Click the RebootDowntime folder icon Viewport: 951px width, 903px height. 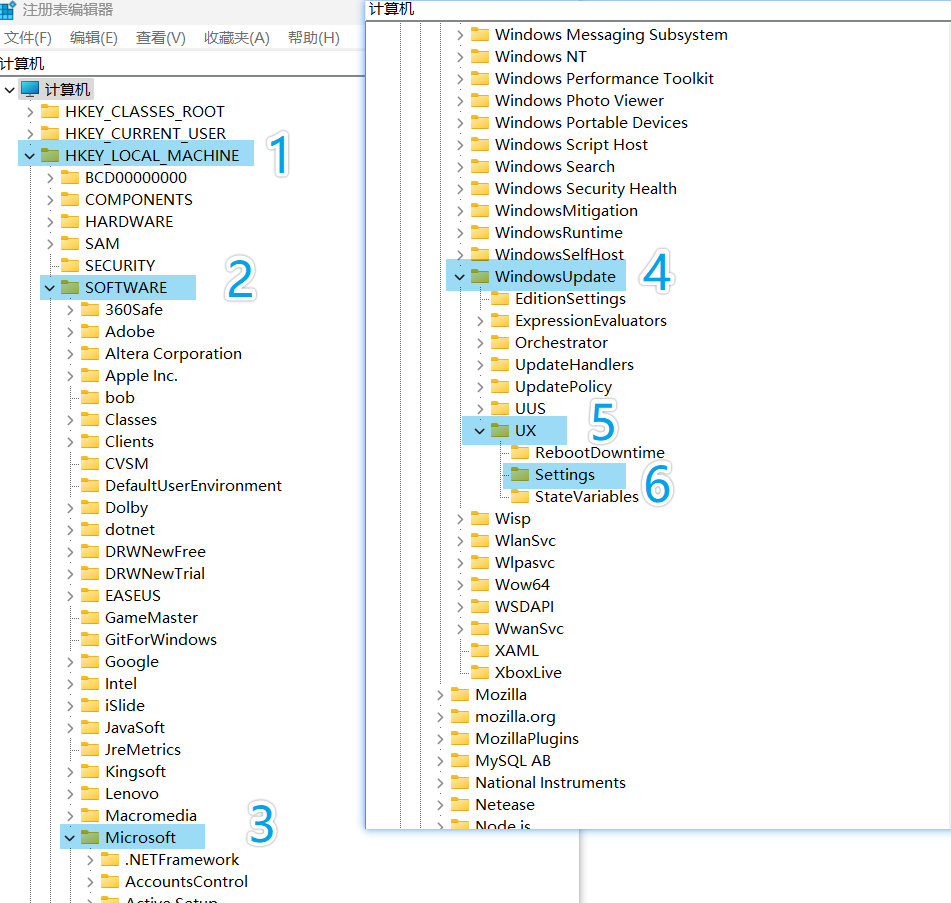click(x=520, y=452)
